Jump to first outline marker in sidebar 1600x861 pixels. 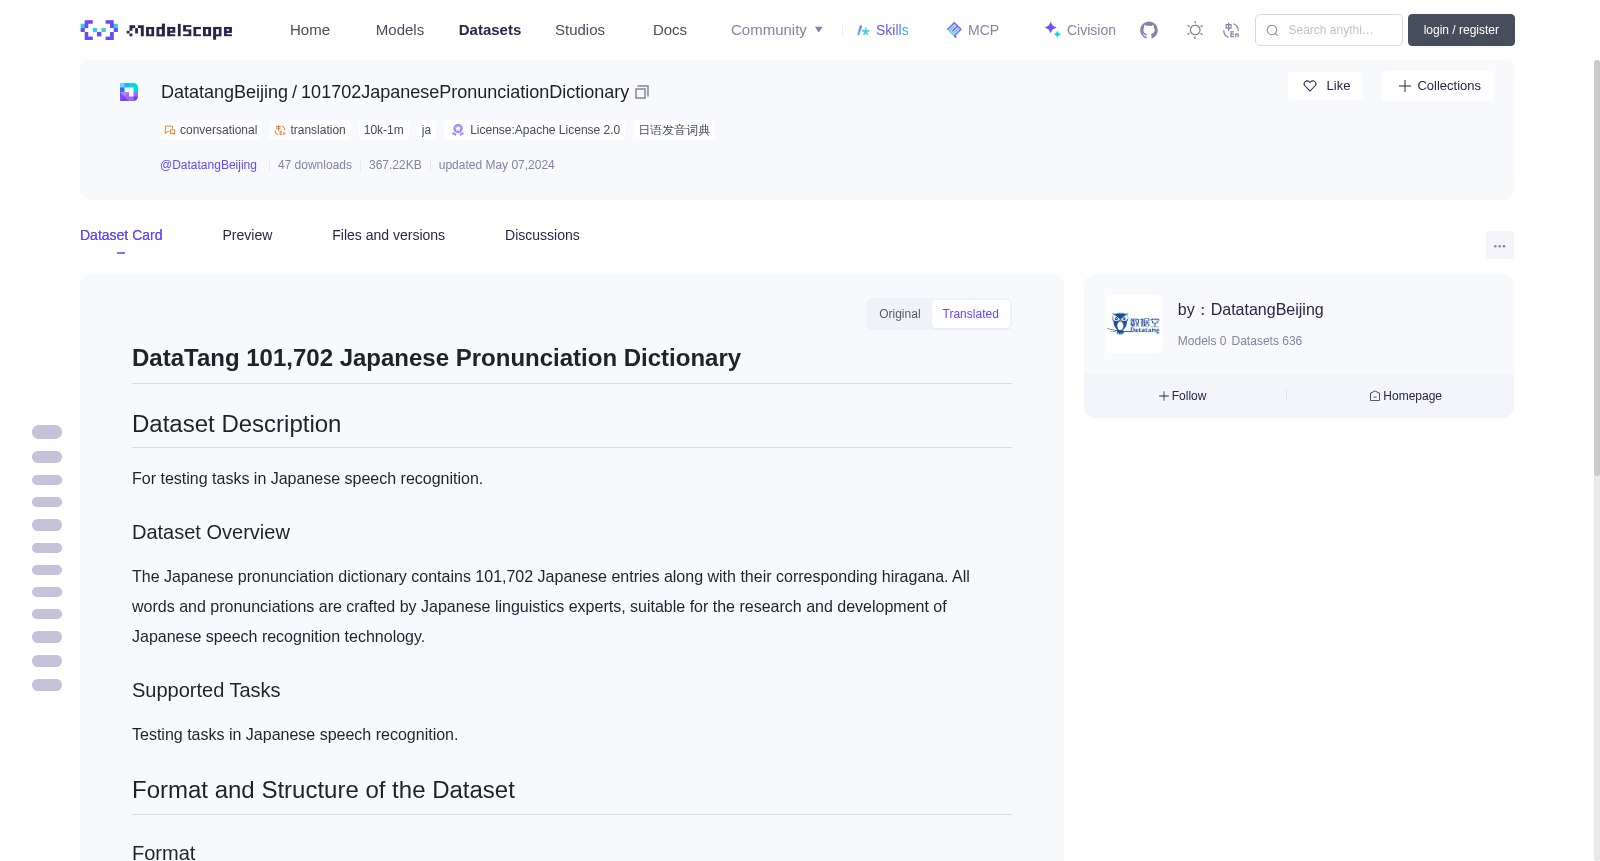coord(47,432)
